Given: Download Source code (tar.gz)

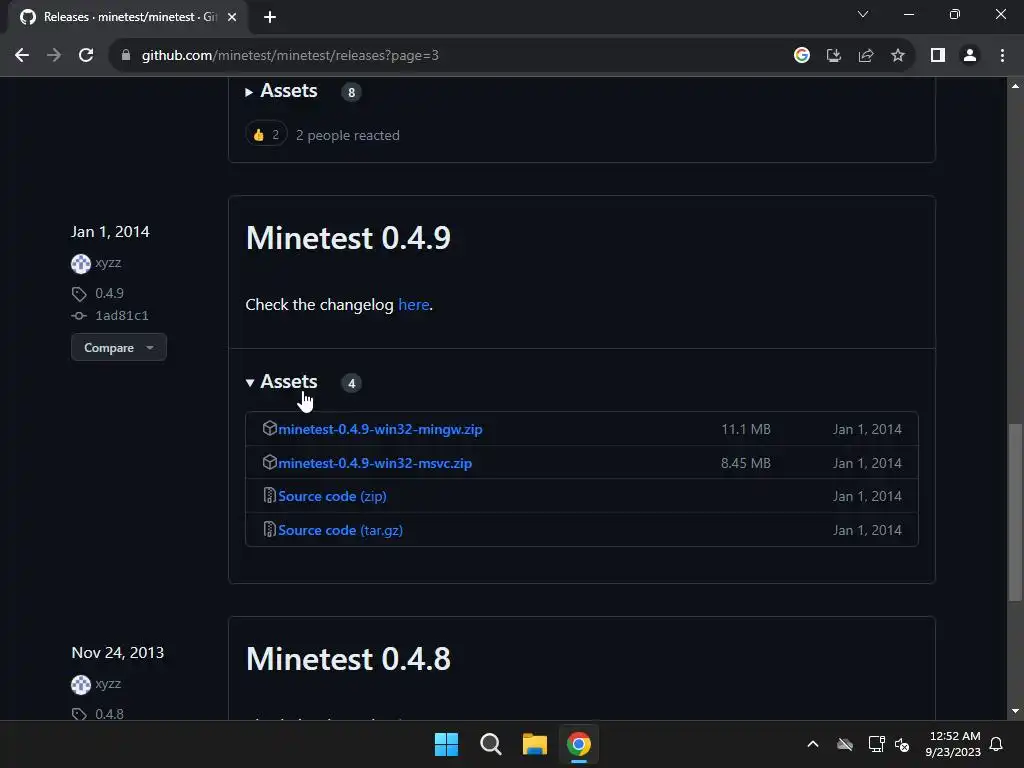Looking at the screenshot, I should (340, 530).
